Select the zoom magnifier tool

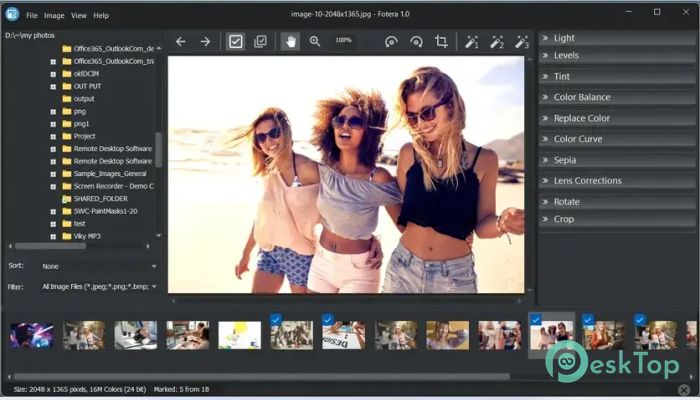[x=315, y=42]
